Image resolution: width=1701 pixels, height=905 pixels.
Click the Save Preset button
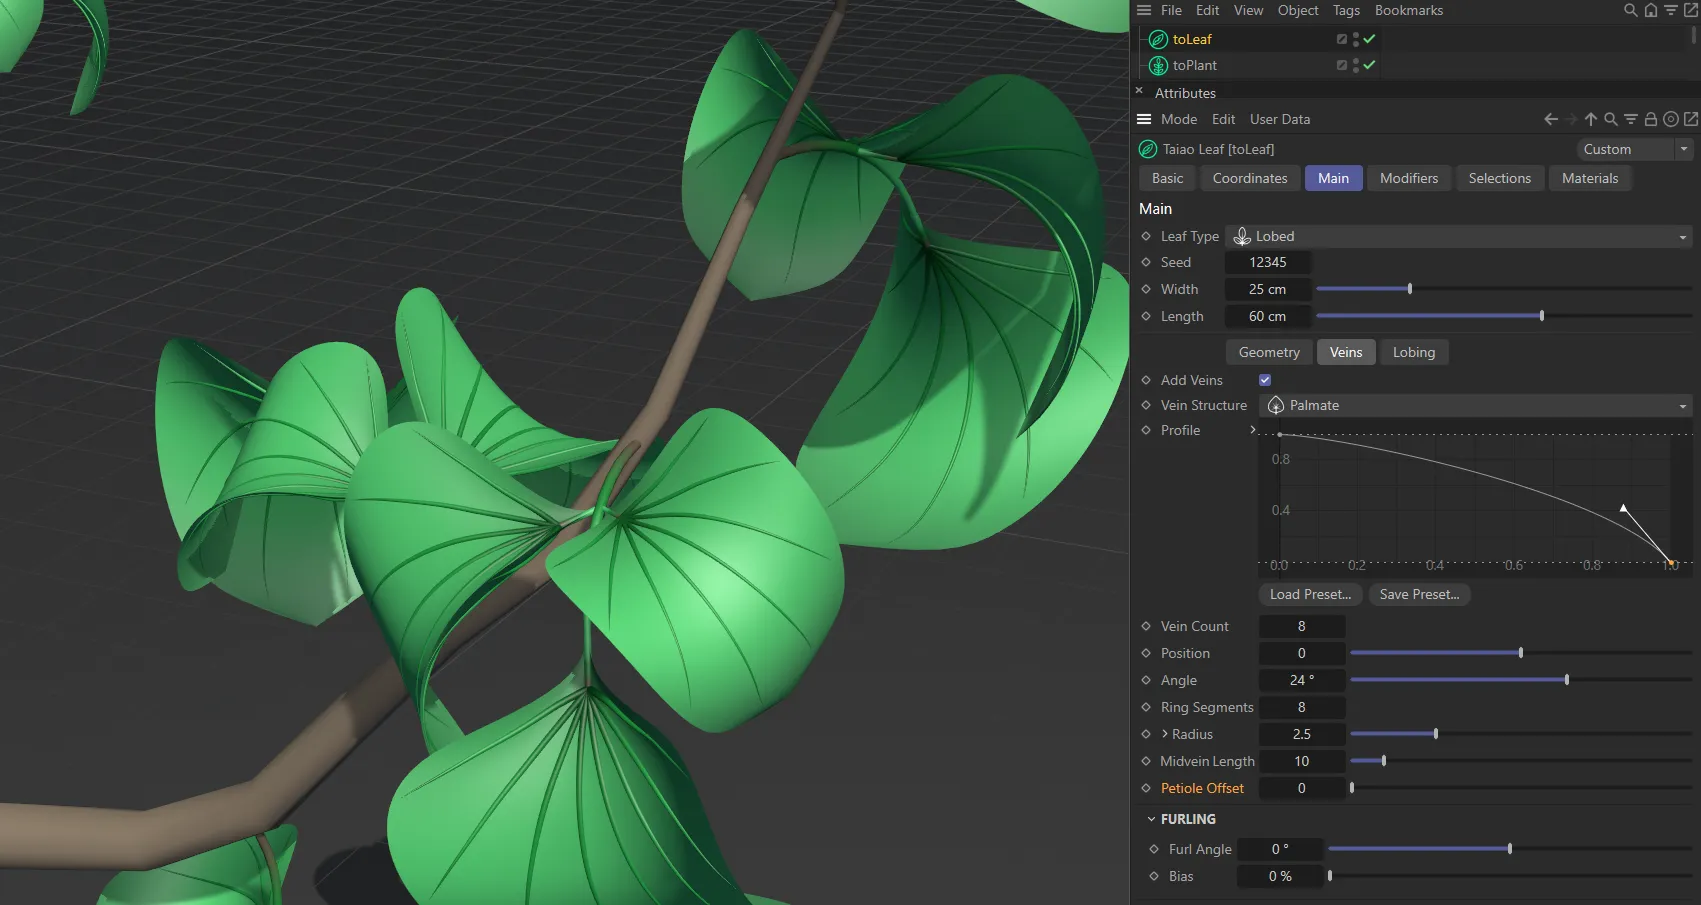point(1419,594)
